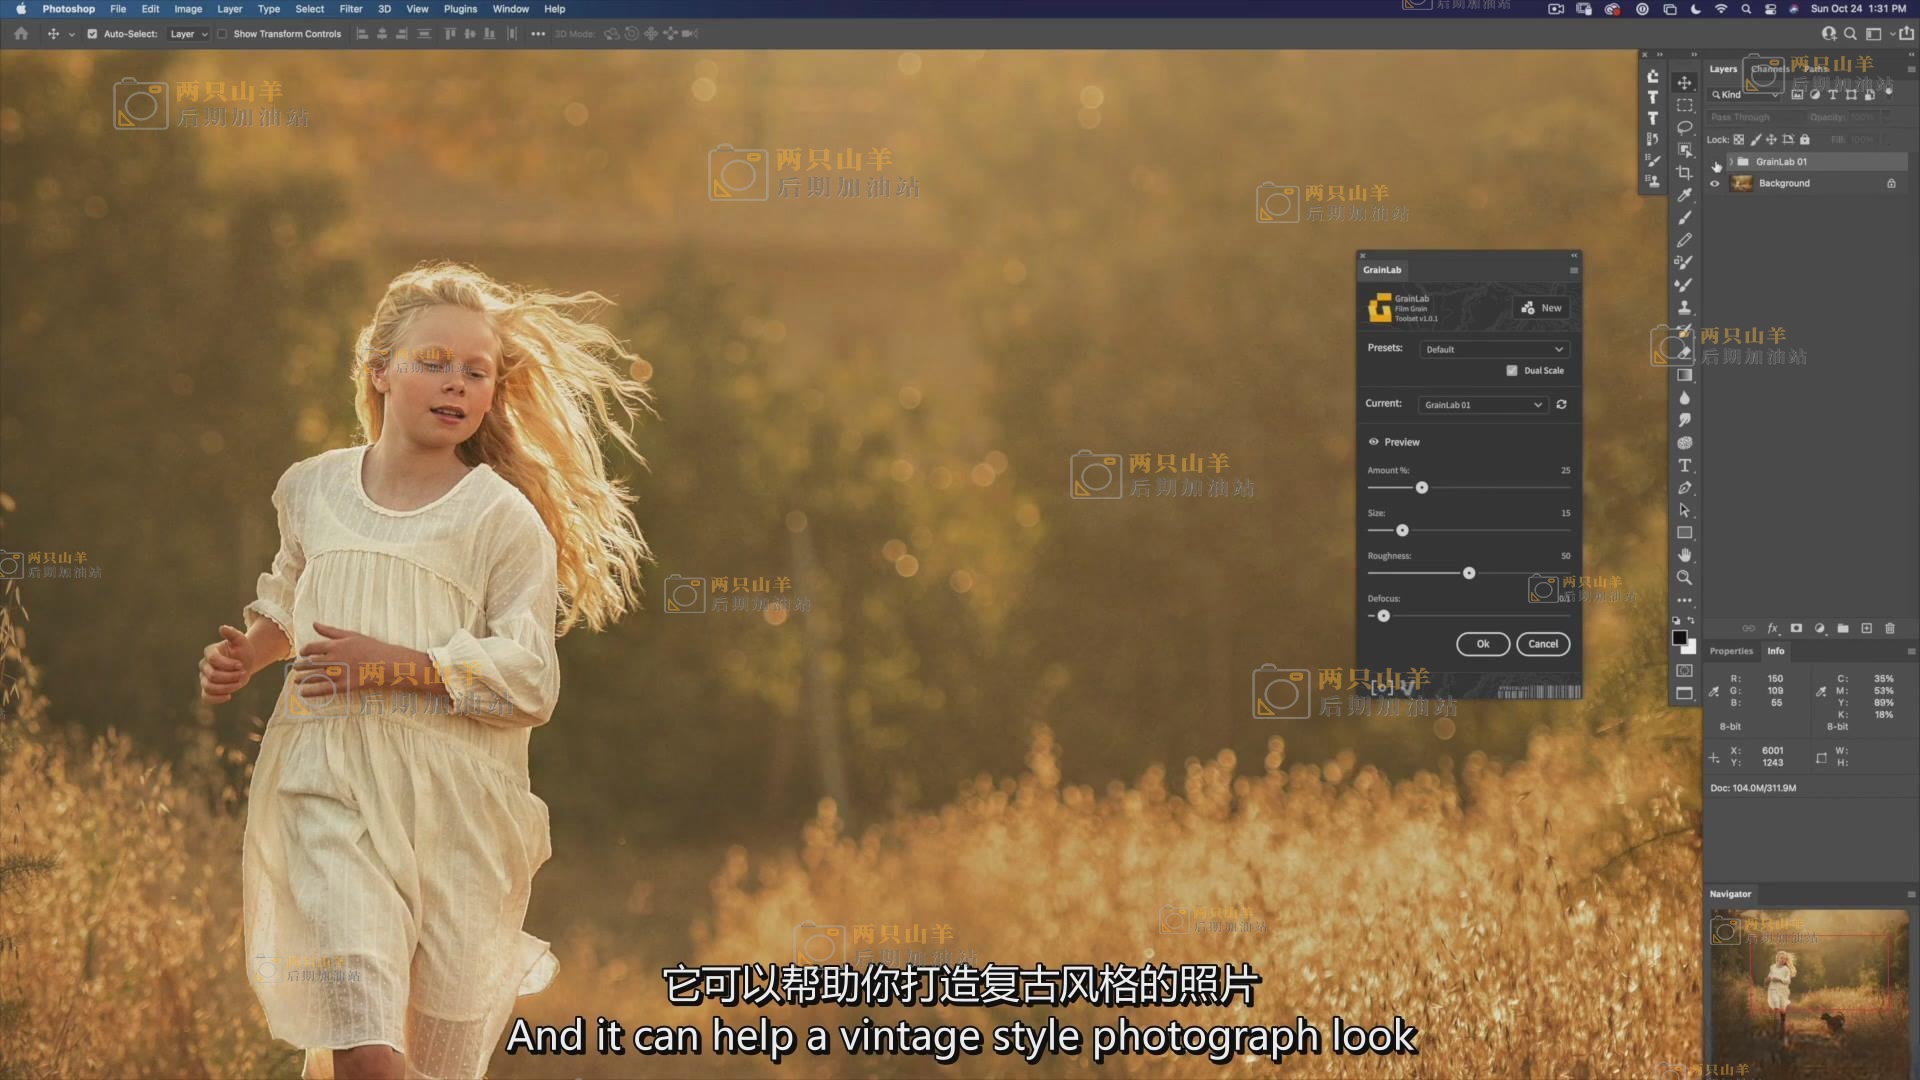Select the Crop tool
Image resolution: width=1920 pixels, height=1080 pixels.
(x=1684, y=172)
